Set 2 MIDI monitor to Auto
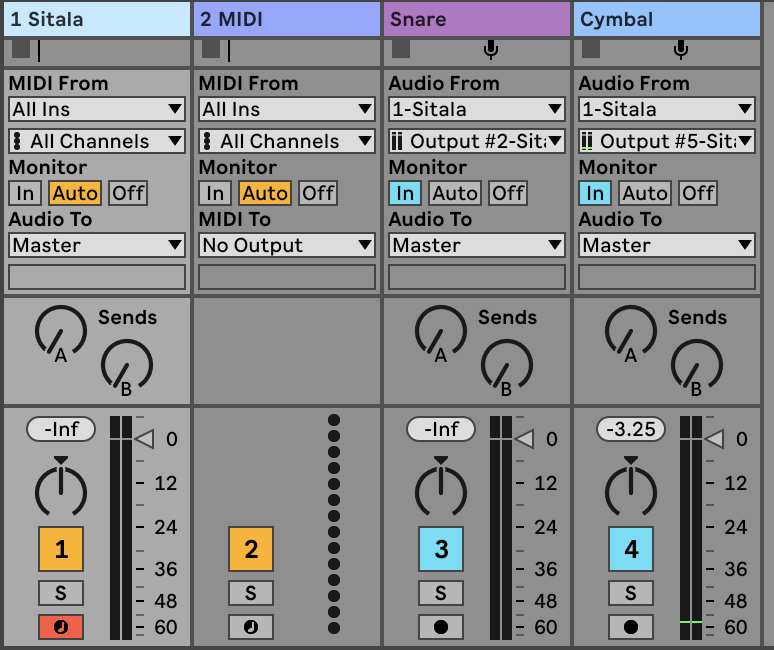The width and height of the screenshot is (774, 650). pos(265,193)
